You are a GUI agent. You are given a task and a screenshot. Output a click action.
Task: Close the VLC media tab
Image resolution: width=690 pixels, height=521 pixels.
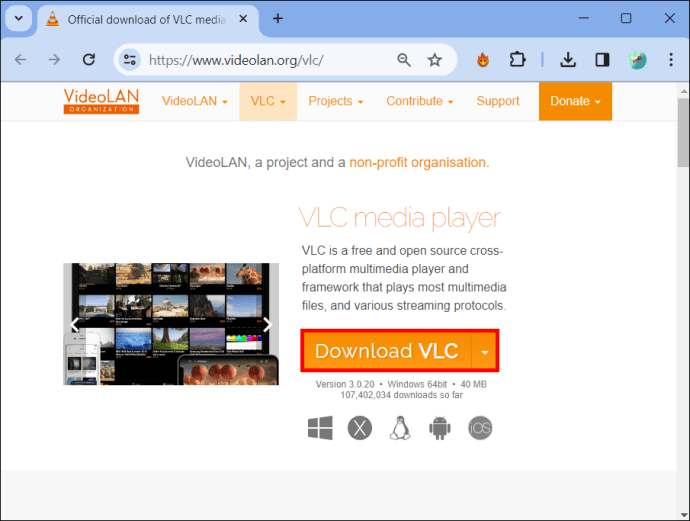(x=243, y=19)
